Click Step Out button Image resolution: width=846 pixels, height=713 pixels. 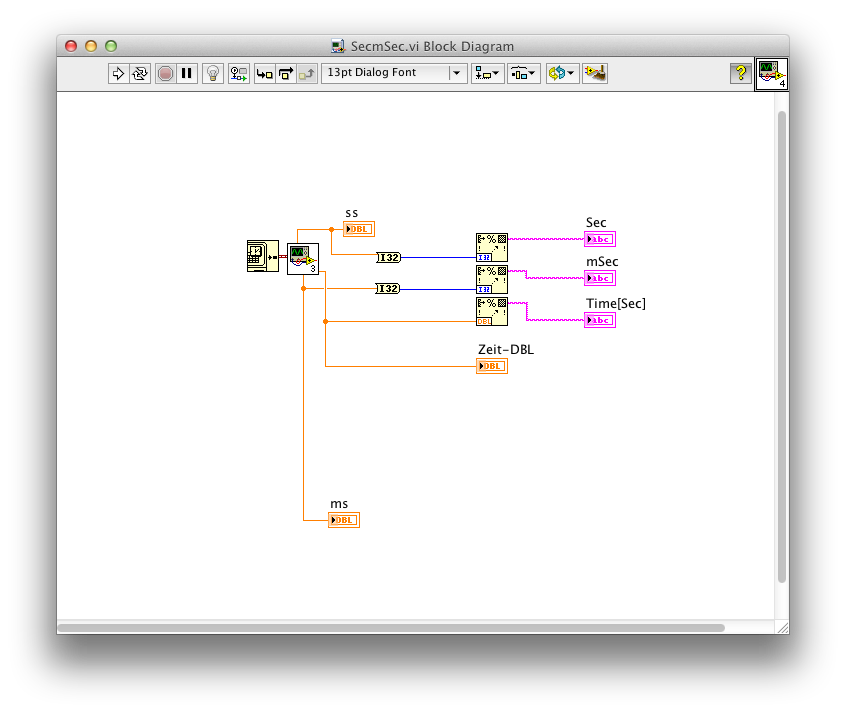pyautogui.click(x=306, y=73)
